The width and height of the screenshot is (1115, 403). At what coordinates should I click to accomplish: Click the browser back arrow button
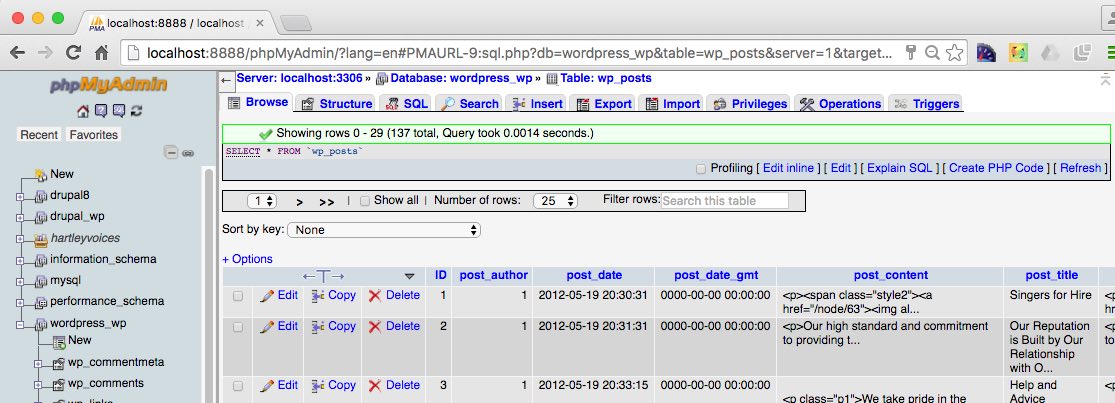tap(18, 53)
